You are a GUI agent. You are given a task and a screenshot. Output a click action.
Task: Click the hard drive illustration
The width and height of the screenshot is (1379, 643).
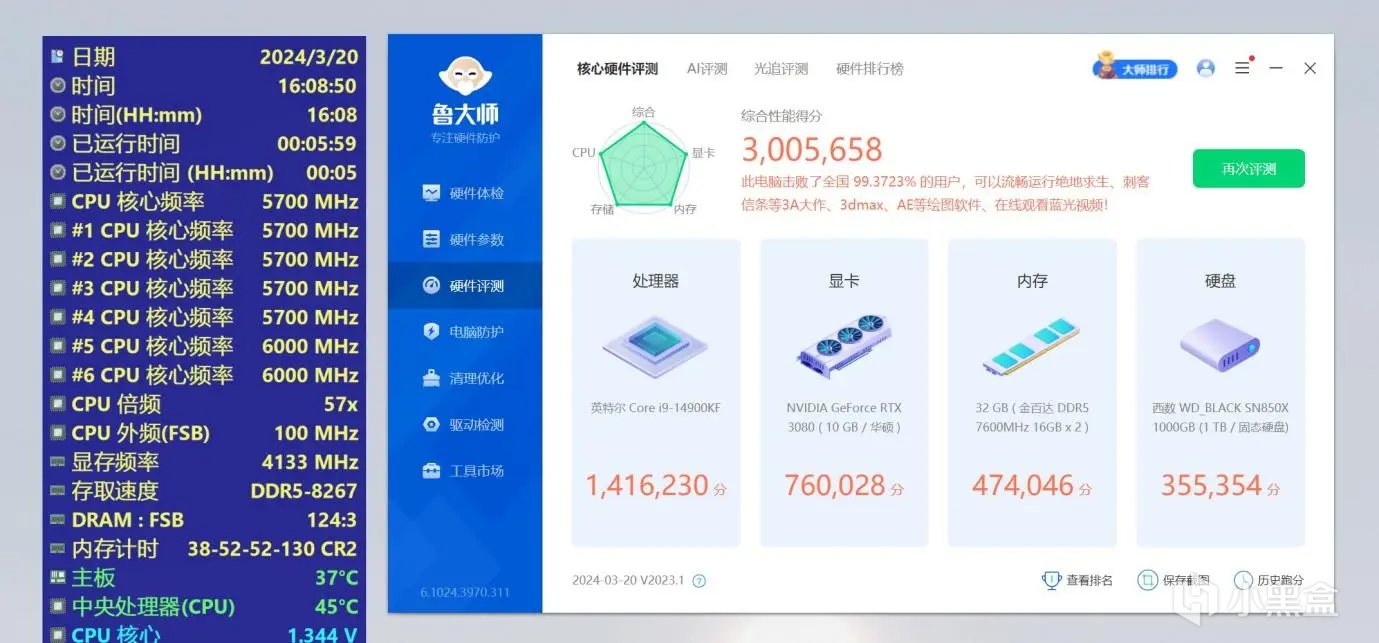pyautogui.click(x=1220, y=344)
